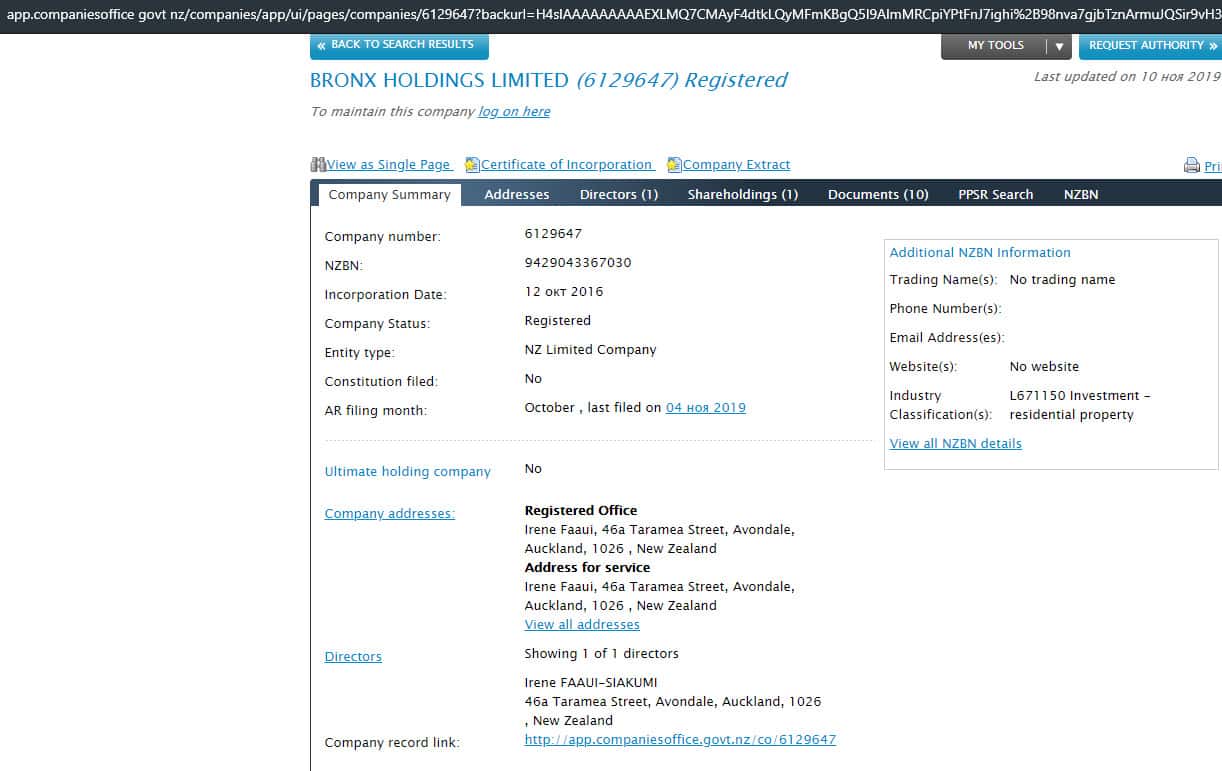1222x771 pixels.
Task: Open the Directors section link
Action: coord(353,656)
